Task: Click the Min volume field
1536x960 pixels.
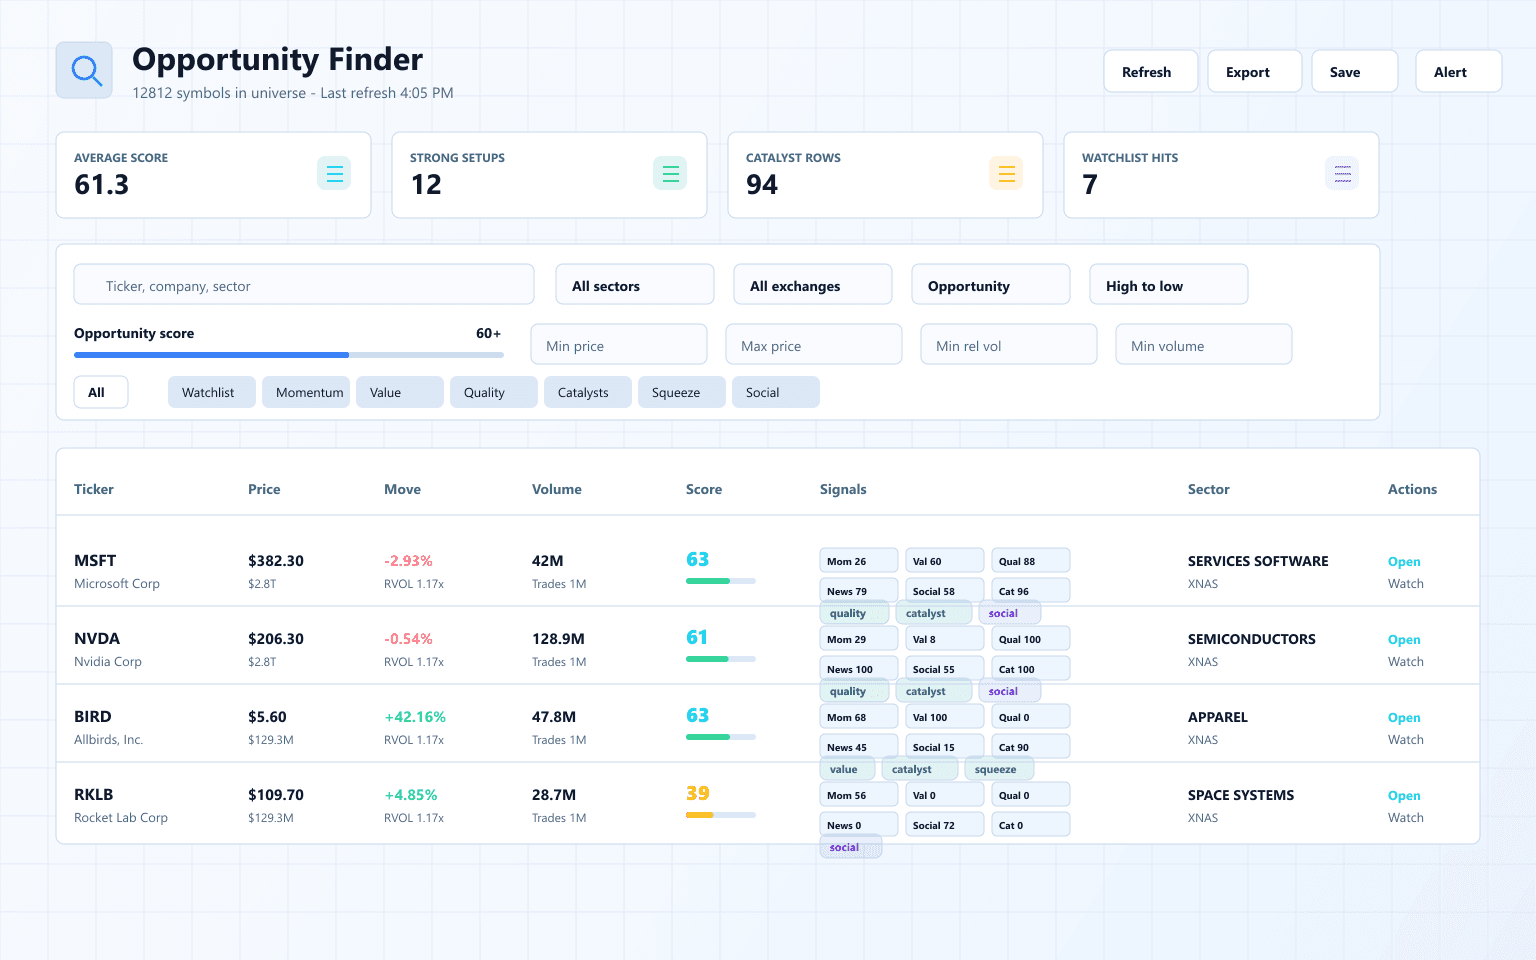Action: click(1204, 344)
